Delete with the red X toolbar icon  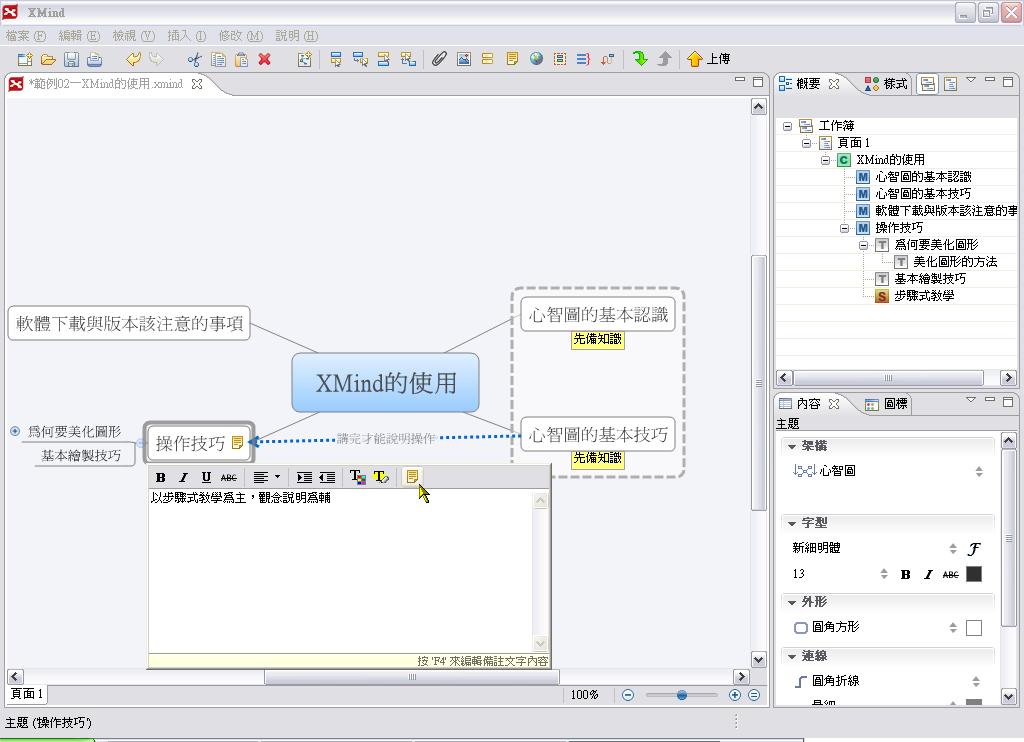pyautogui.click(x=264, y=59)
